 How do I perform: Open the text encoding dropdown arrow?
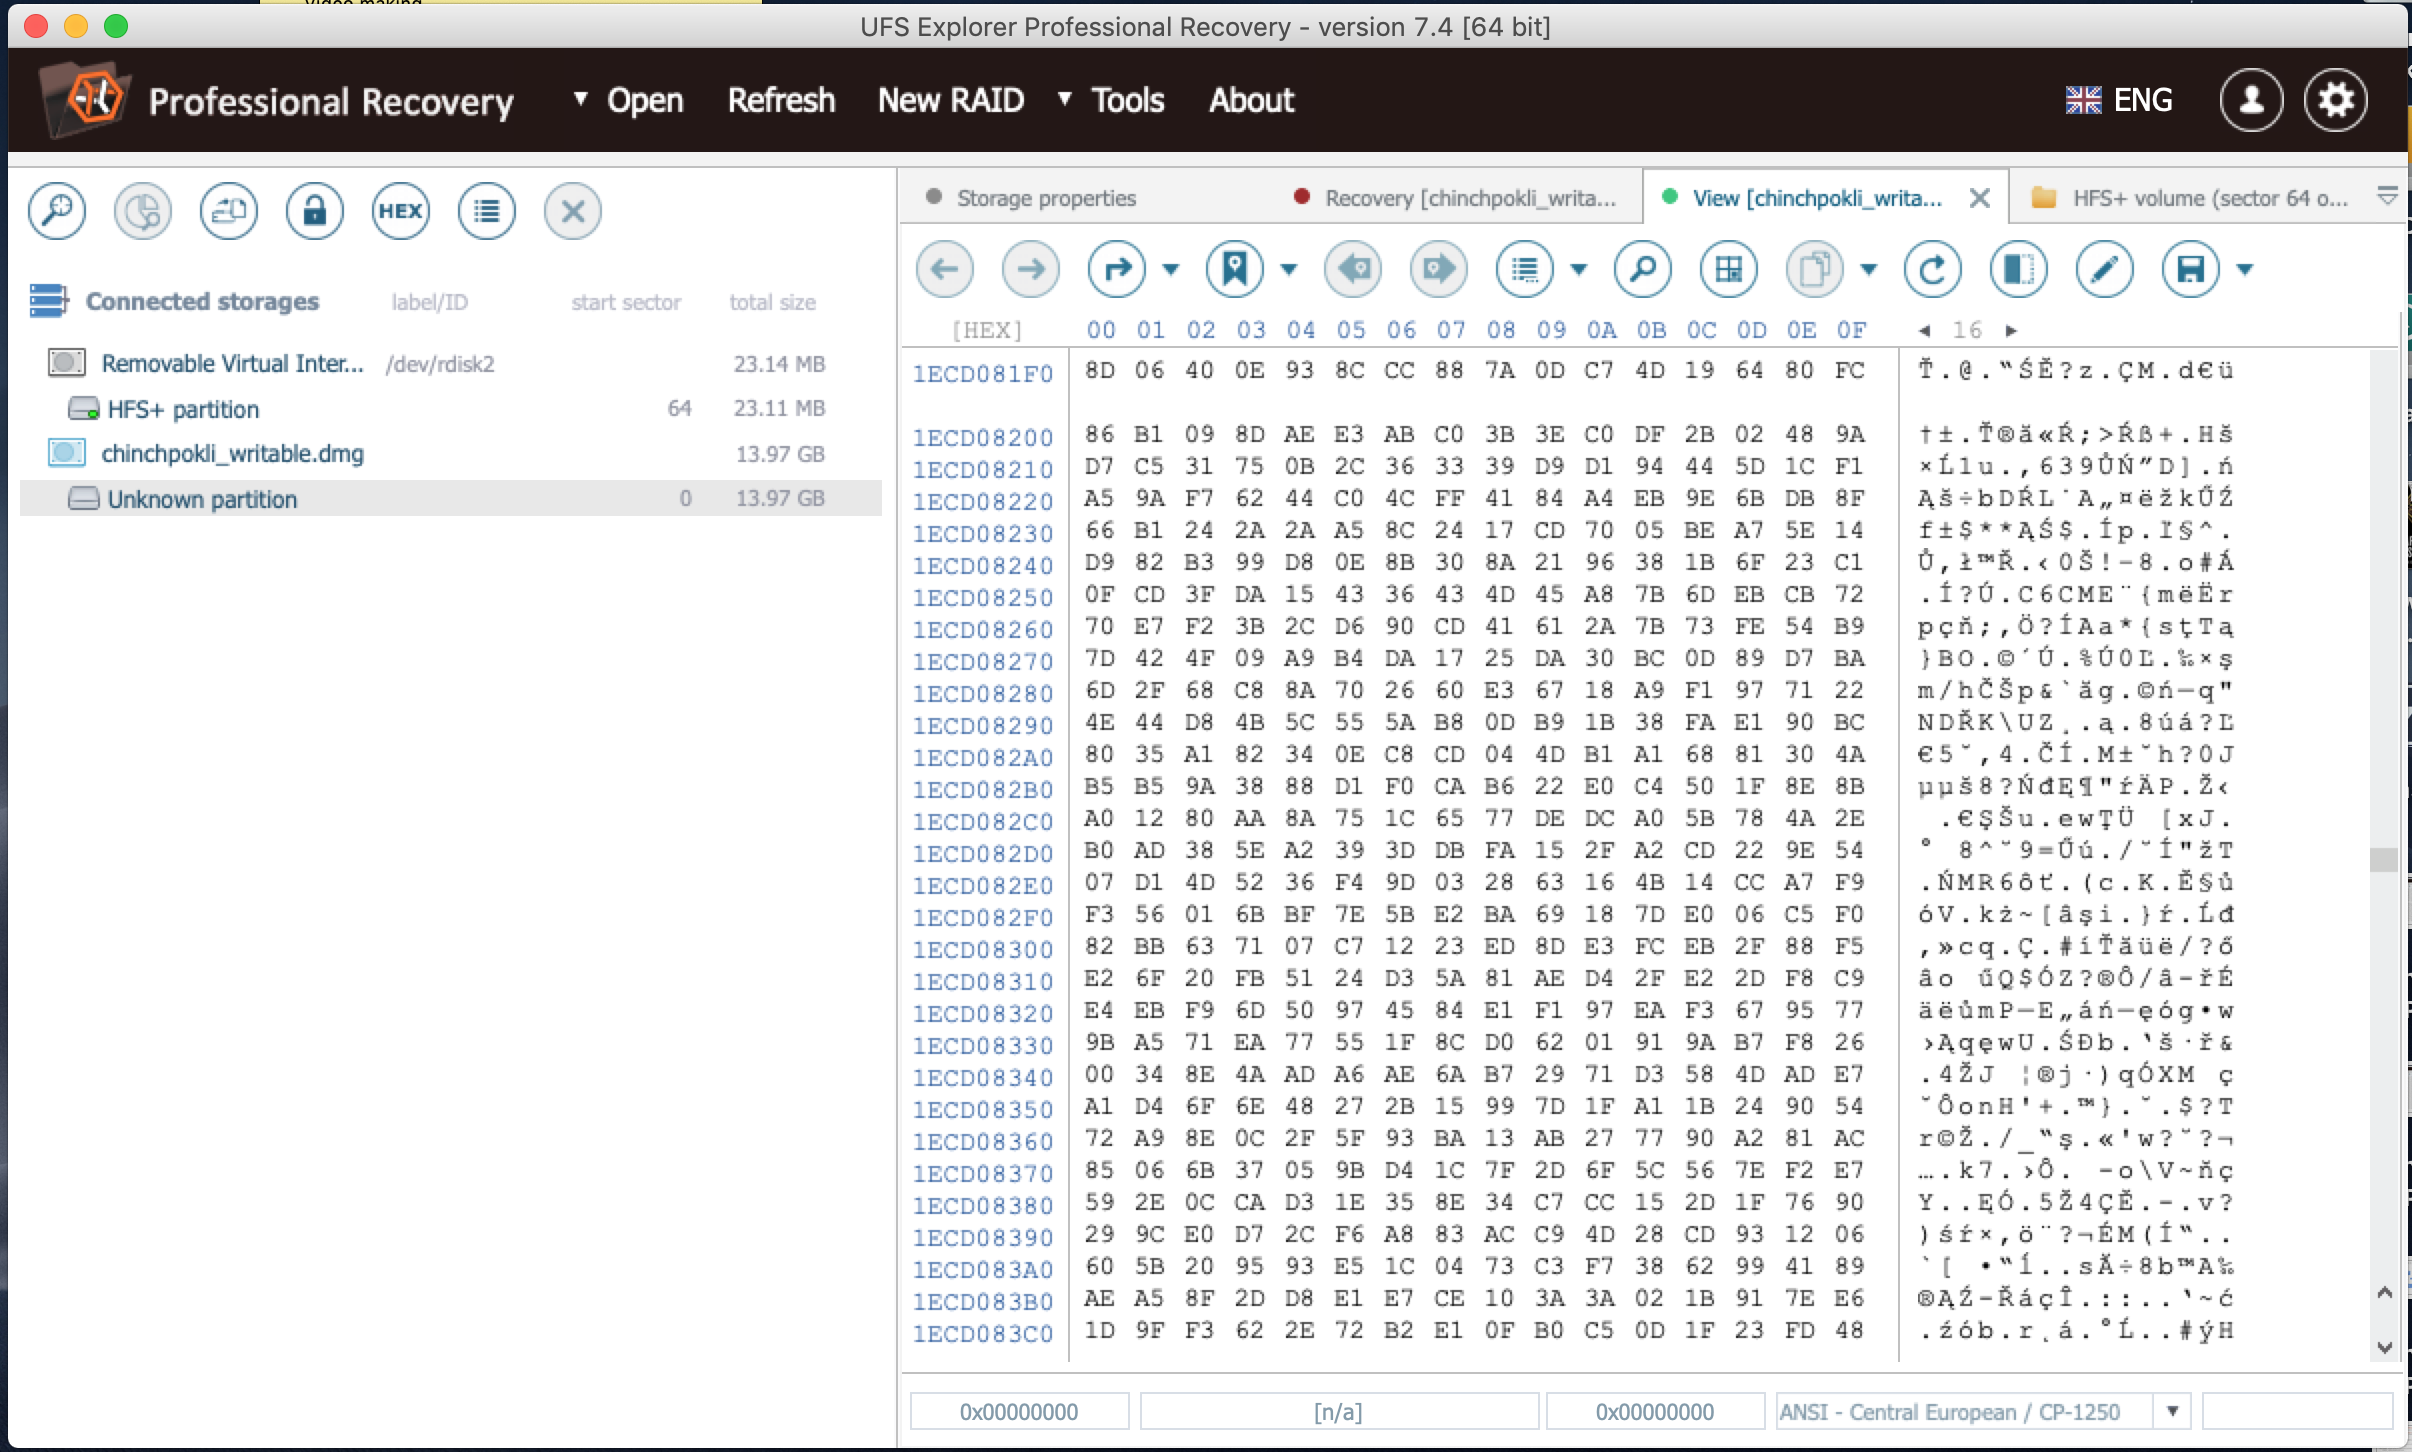point(2172,1411)
